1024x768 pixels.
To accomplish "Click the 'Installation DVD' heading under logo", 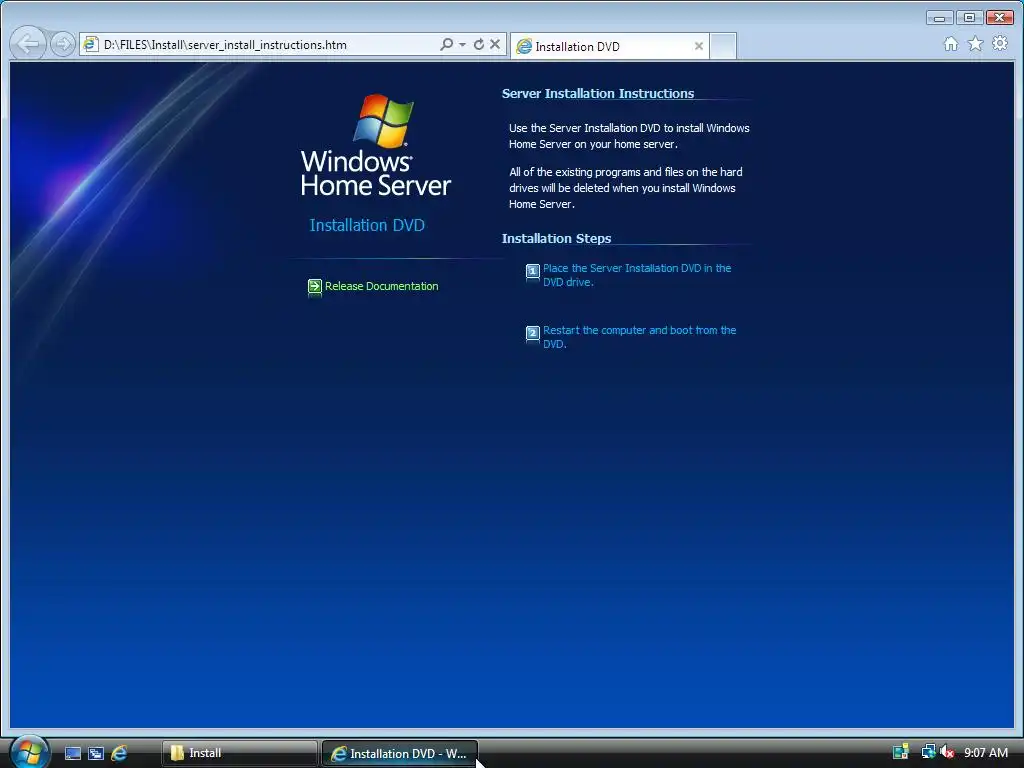I will (367, 225).
